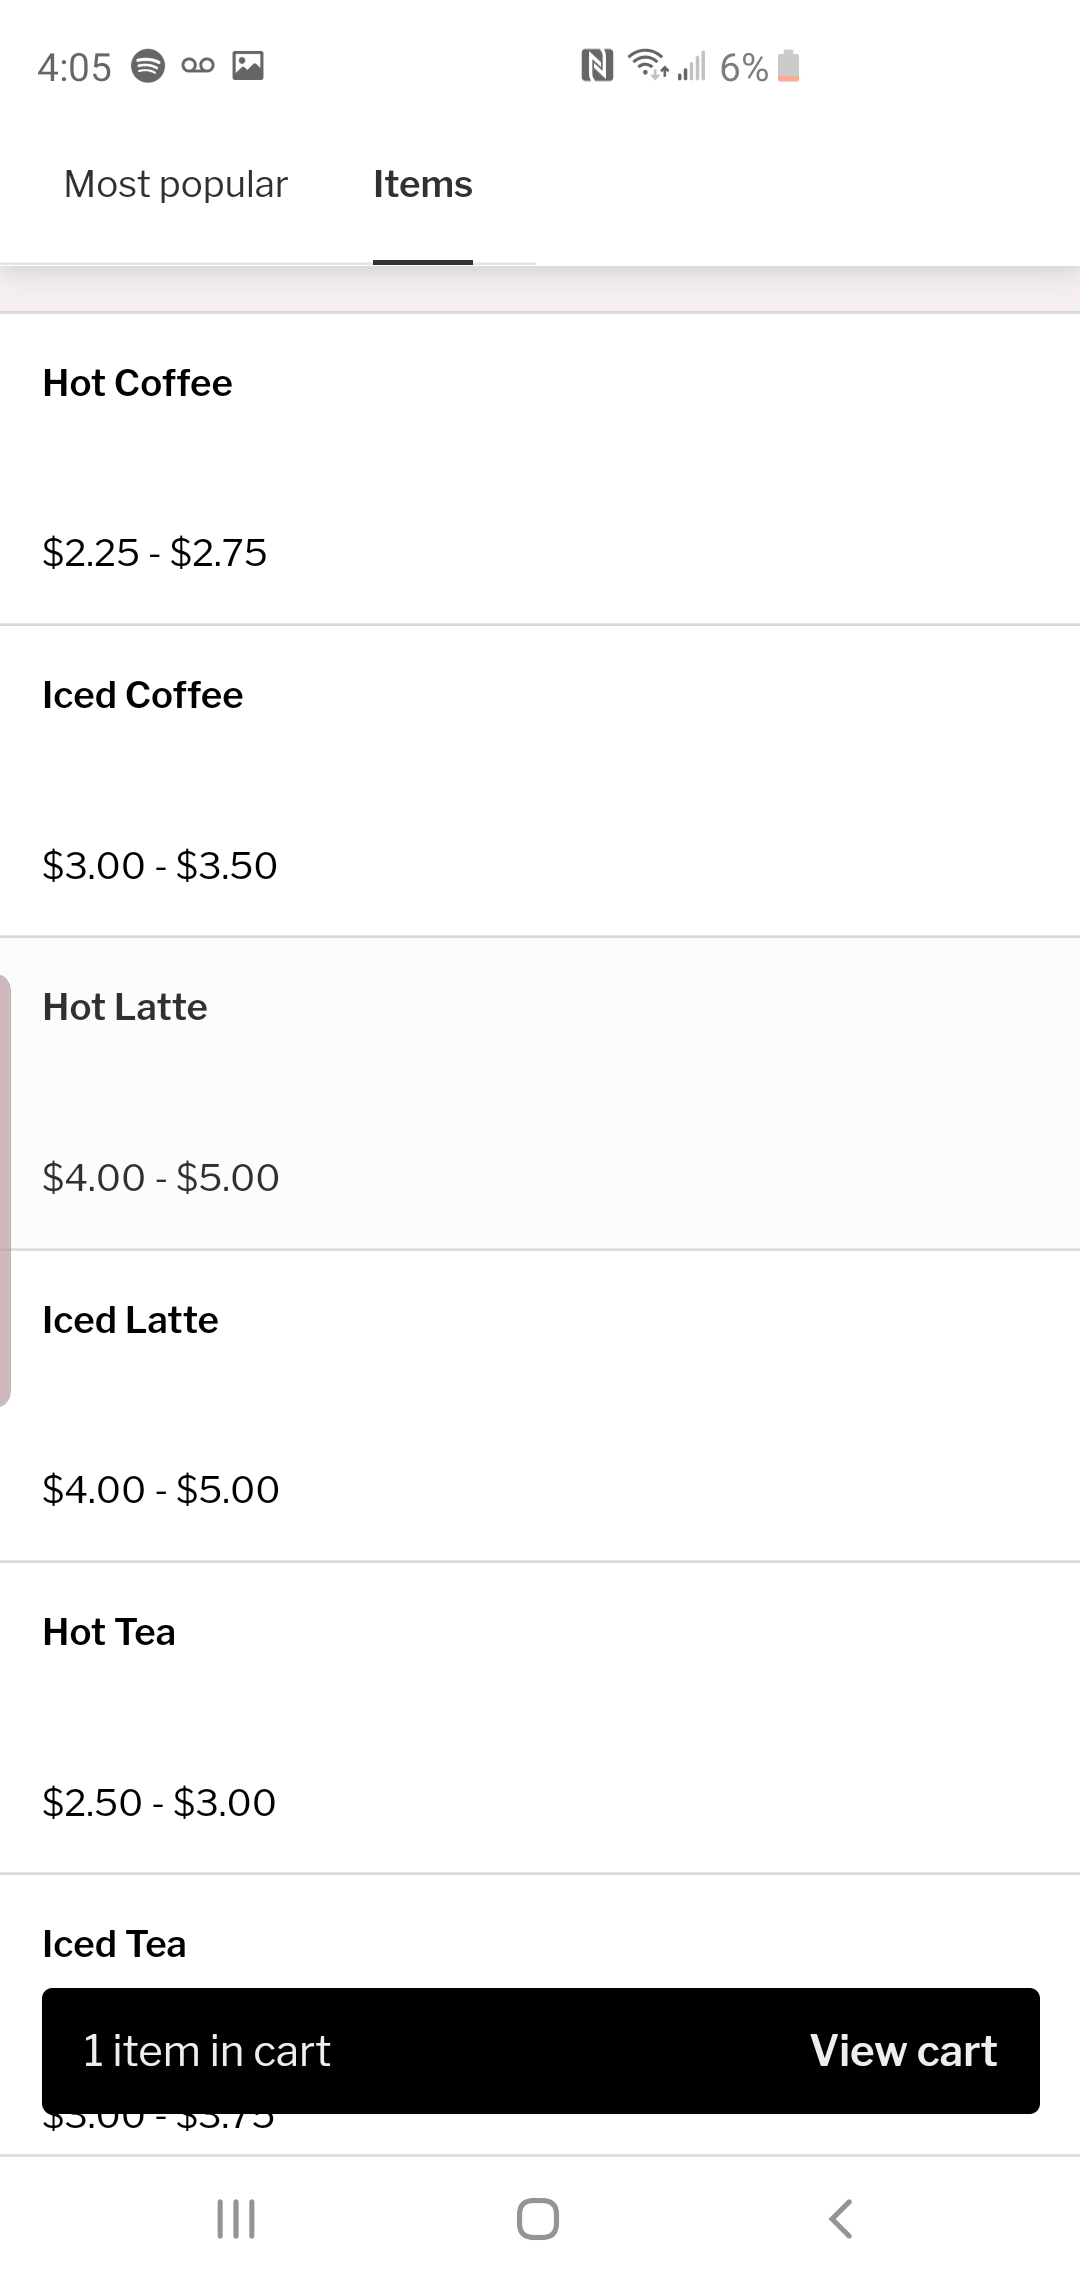Tap the voicemail status icon
Image resolution: width=1080 pixels, height=2280 pixels.
(x=198, y=66)
